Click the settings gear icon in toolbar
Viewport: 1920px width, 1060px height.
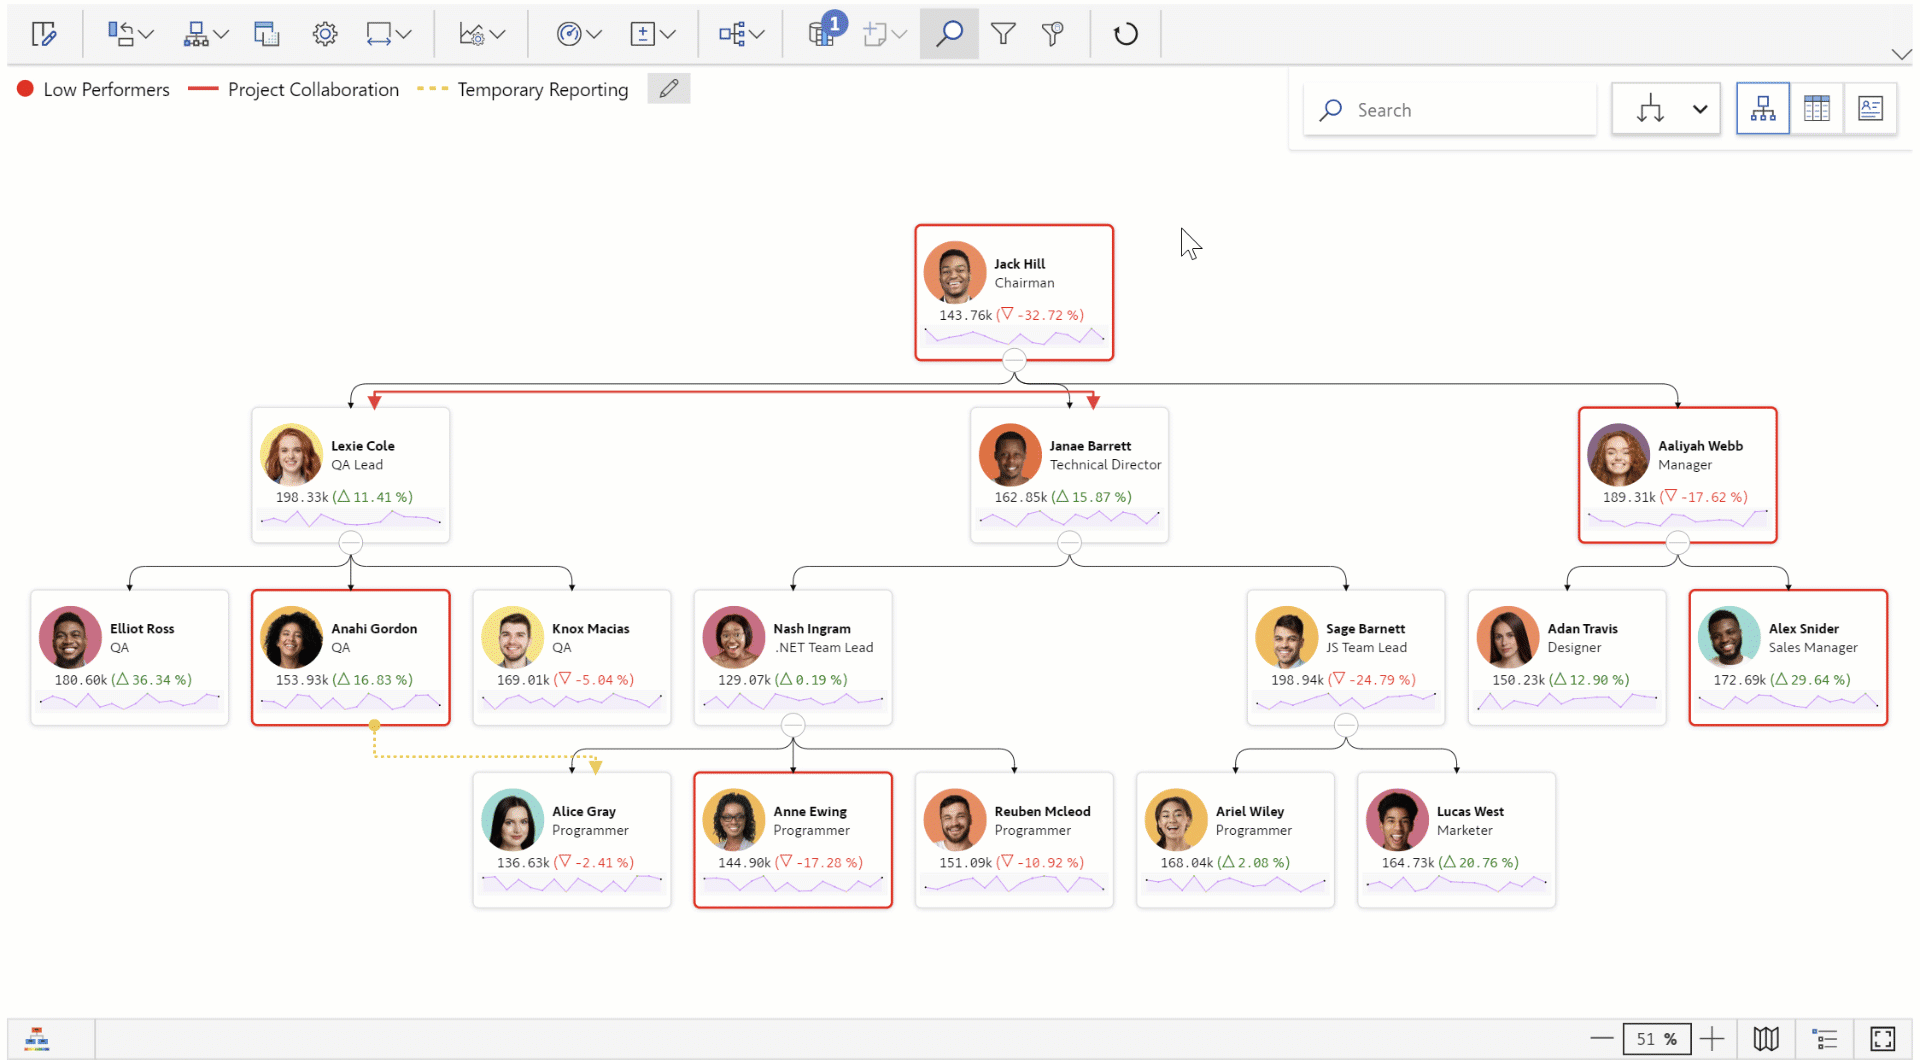click(324, 34)
